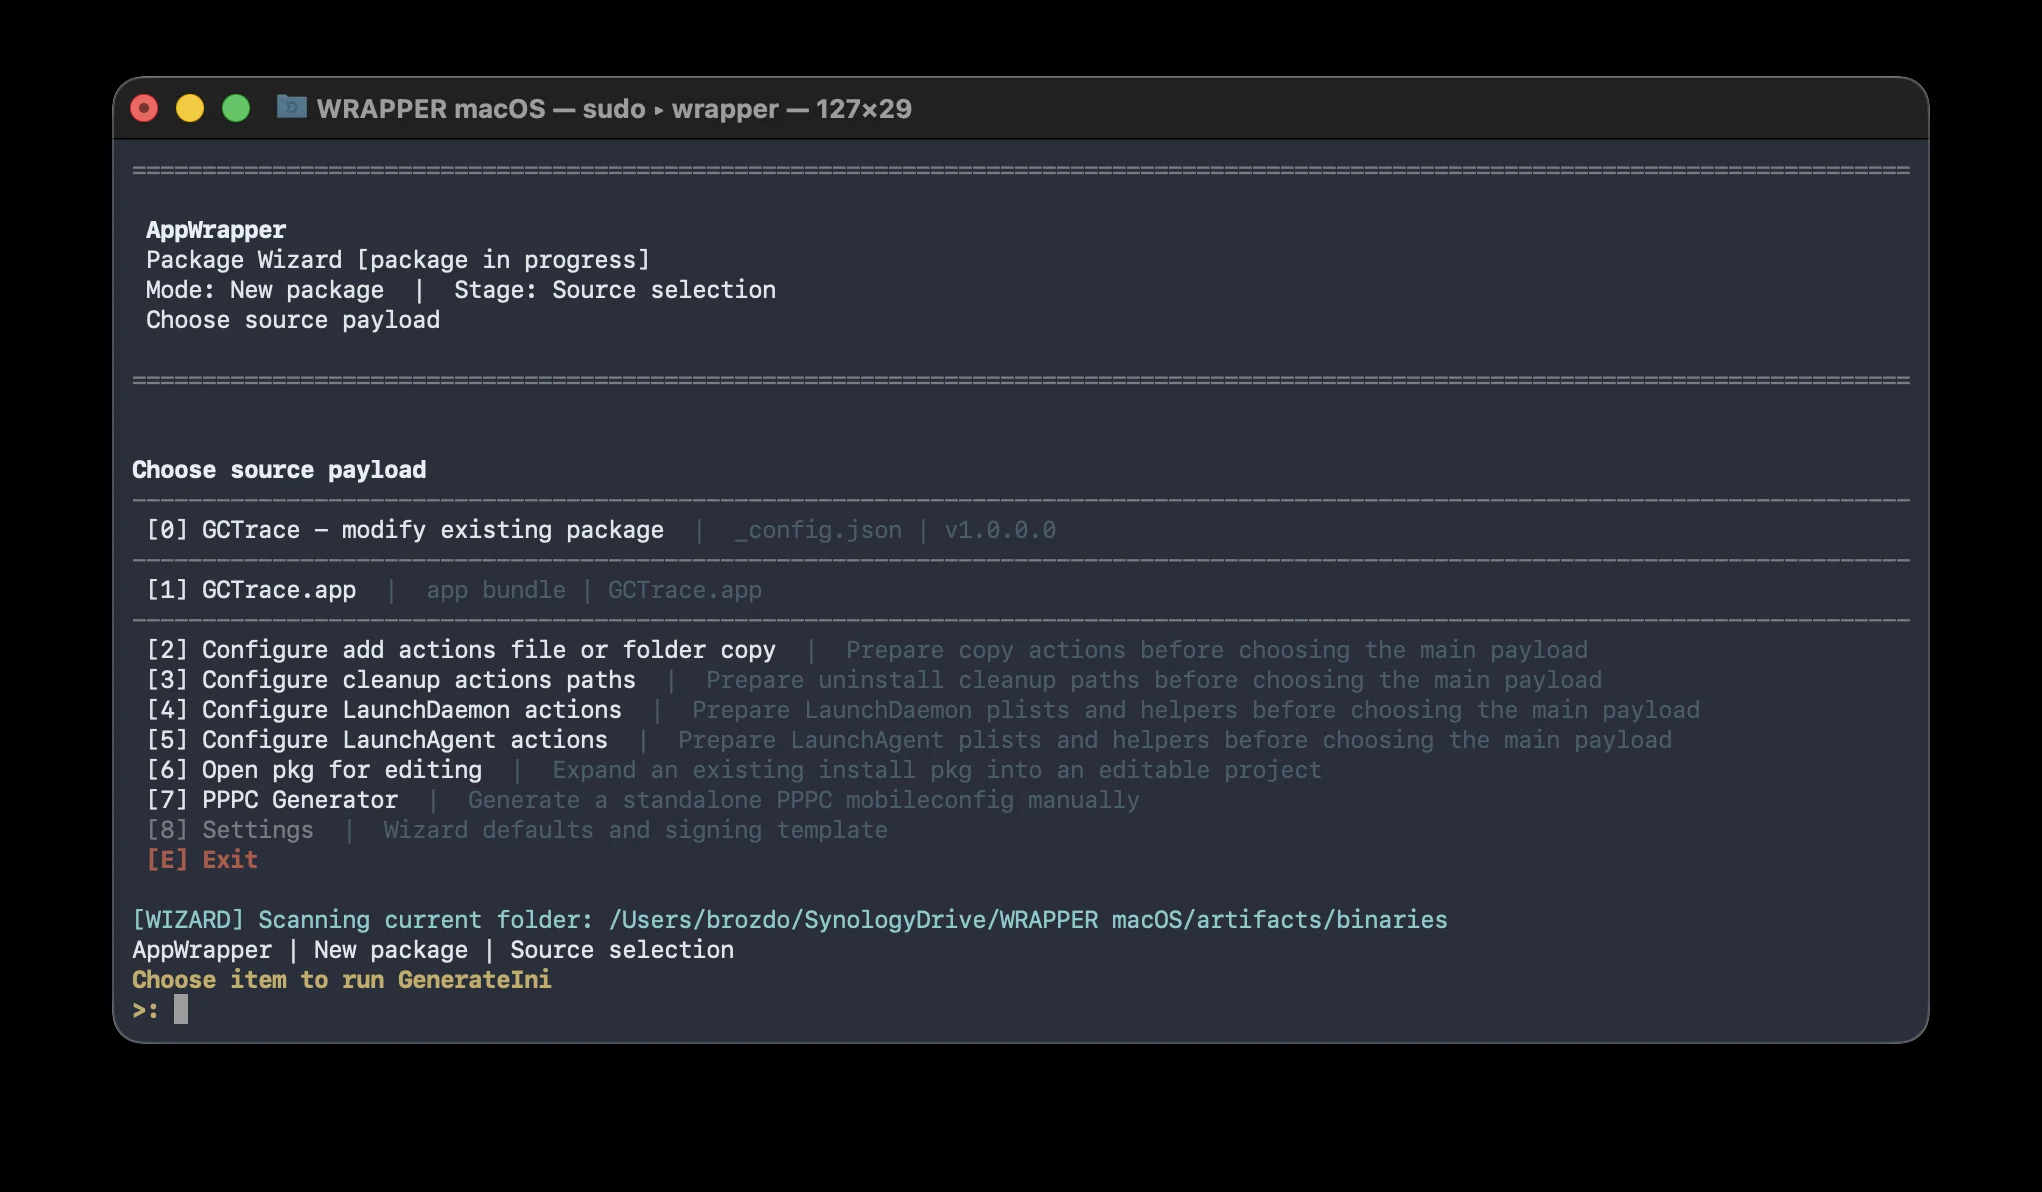Select [4] Configure LaunchDaemon actions
Image resolution: width=2042 pixels, height=1192 pixels.
[x=384, y=710]
